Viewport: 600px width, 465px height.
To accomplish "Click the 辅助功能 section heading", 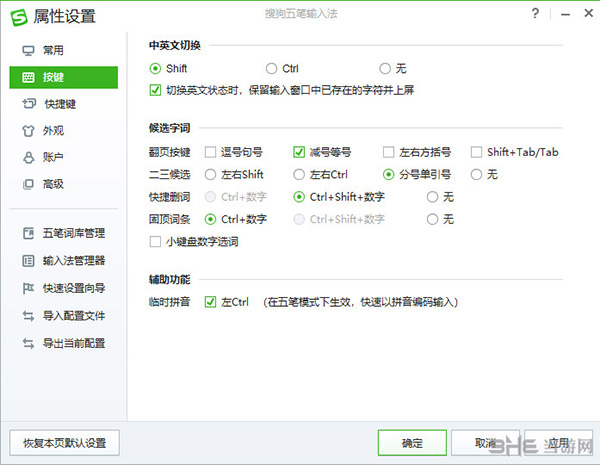I will pos(170,280).
